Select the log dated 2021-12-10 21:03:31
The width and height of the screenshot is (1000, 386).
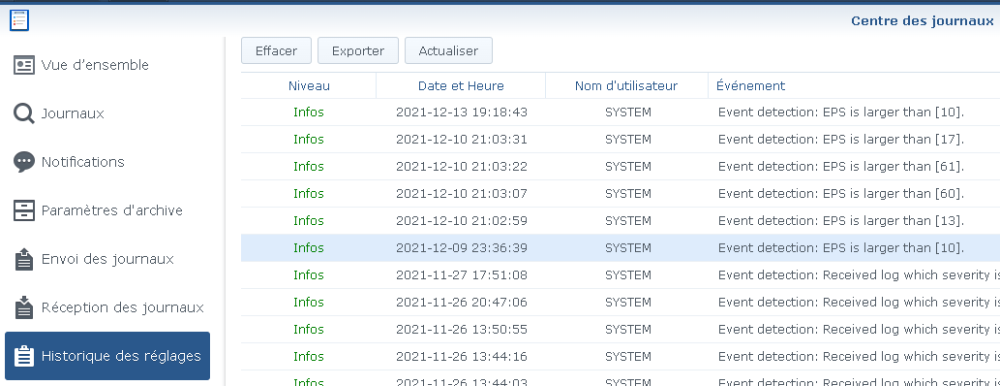point(621,139)
